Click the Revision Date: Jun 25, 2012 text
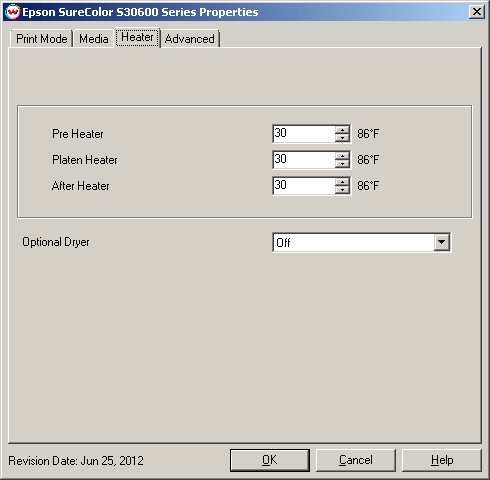The image size is (490, 480). pos(76,461)
